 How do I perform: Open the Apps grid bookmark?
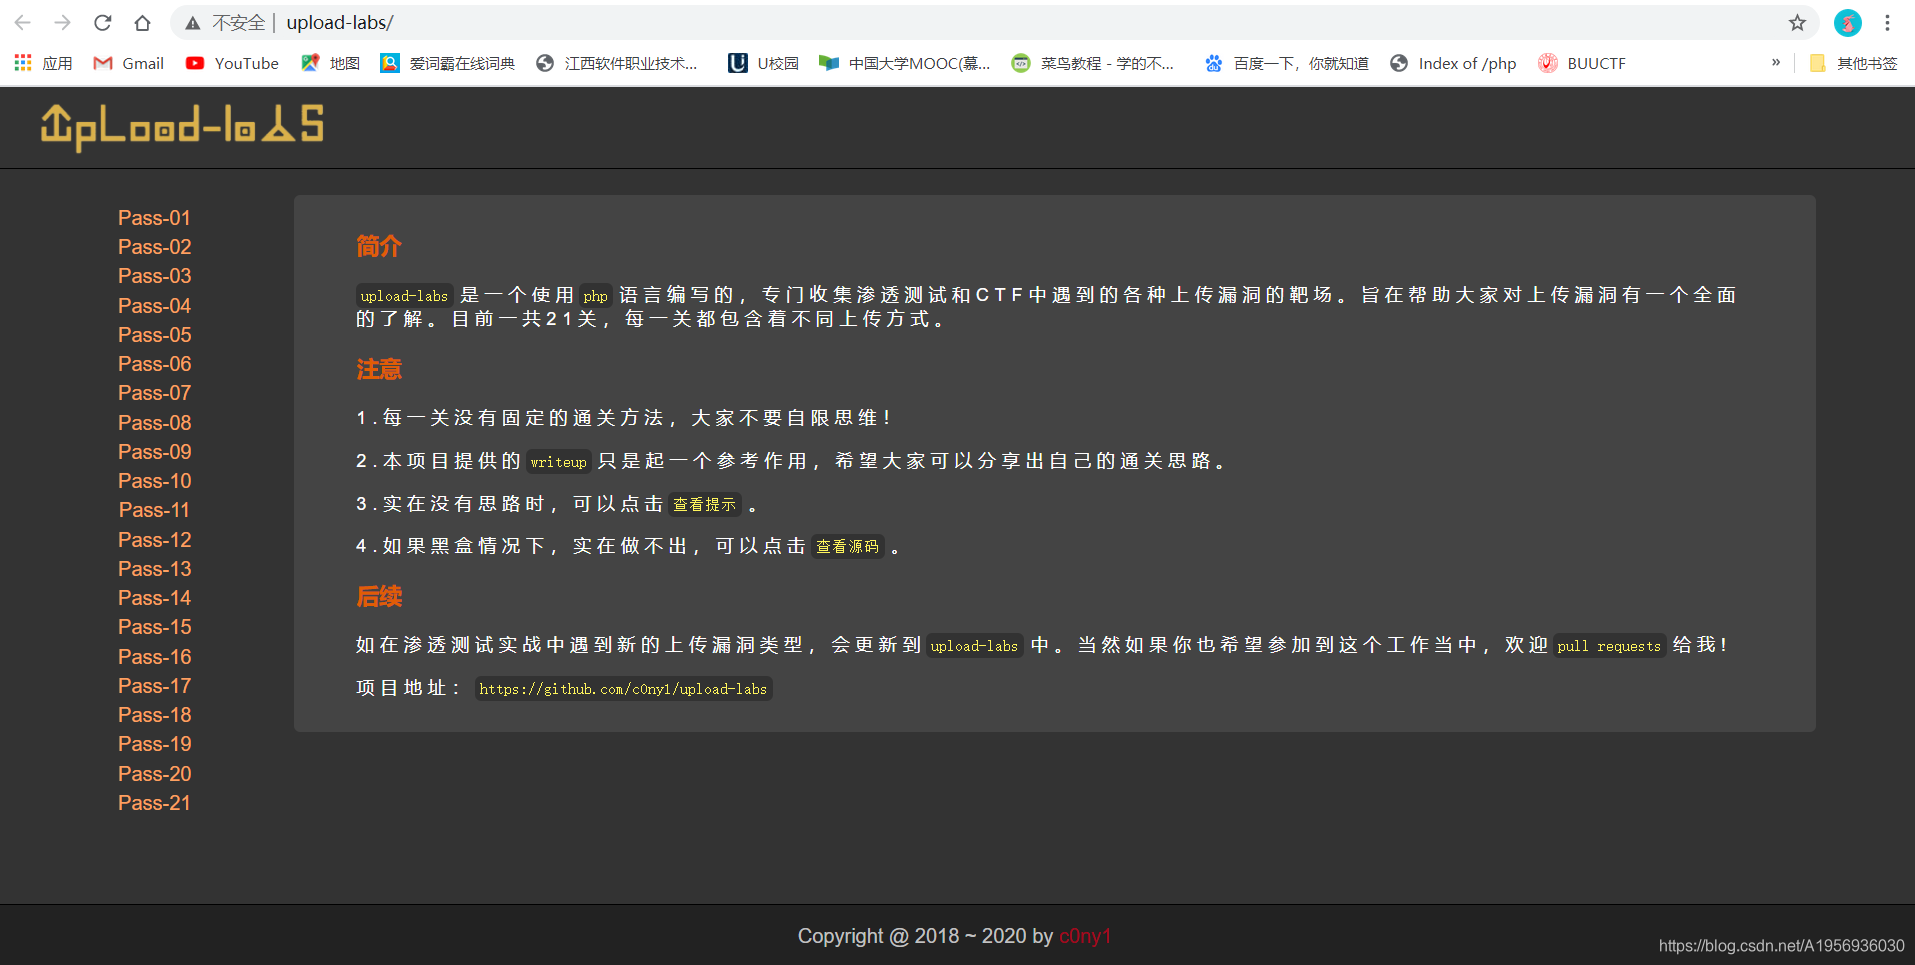pos(43,63)
